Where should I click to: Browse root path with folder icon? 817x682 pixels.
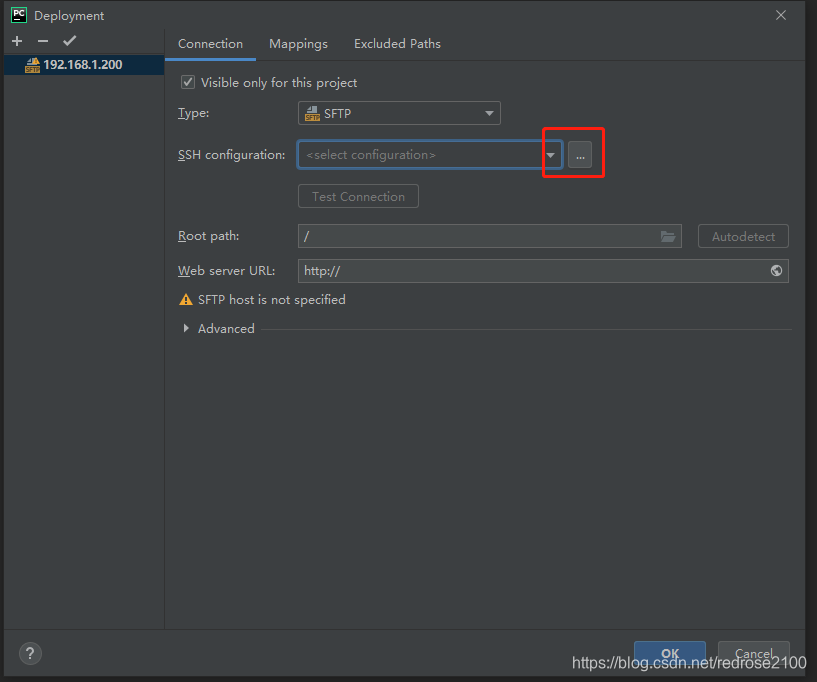[668, 237]
